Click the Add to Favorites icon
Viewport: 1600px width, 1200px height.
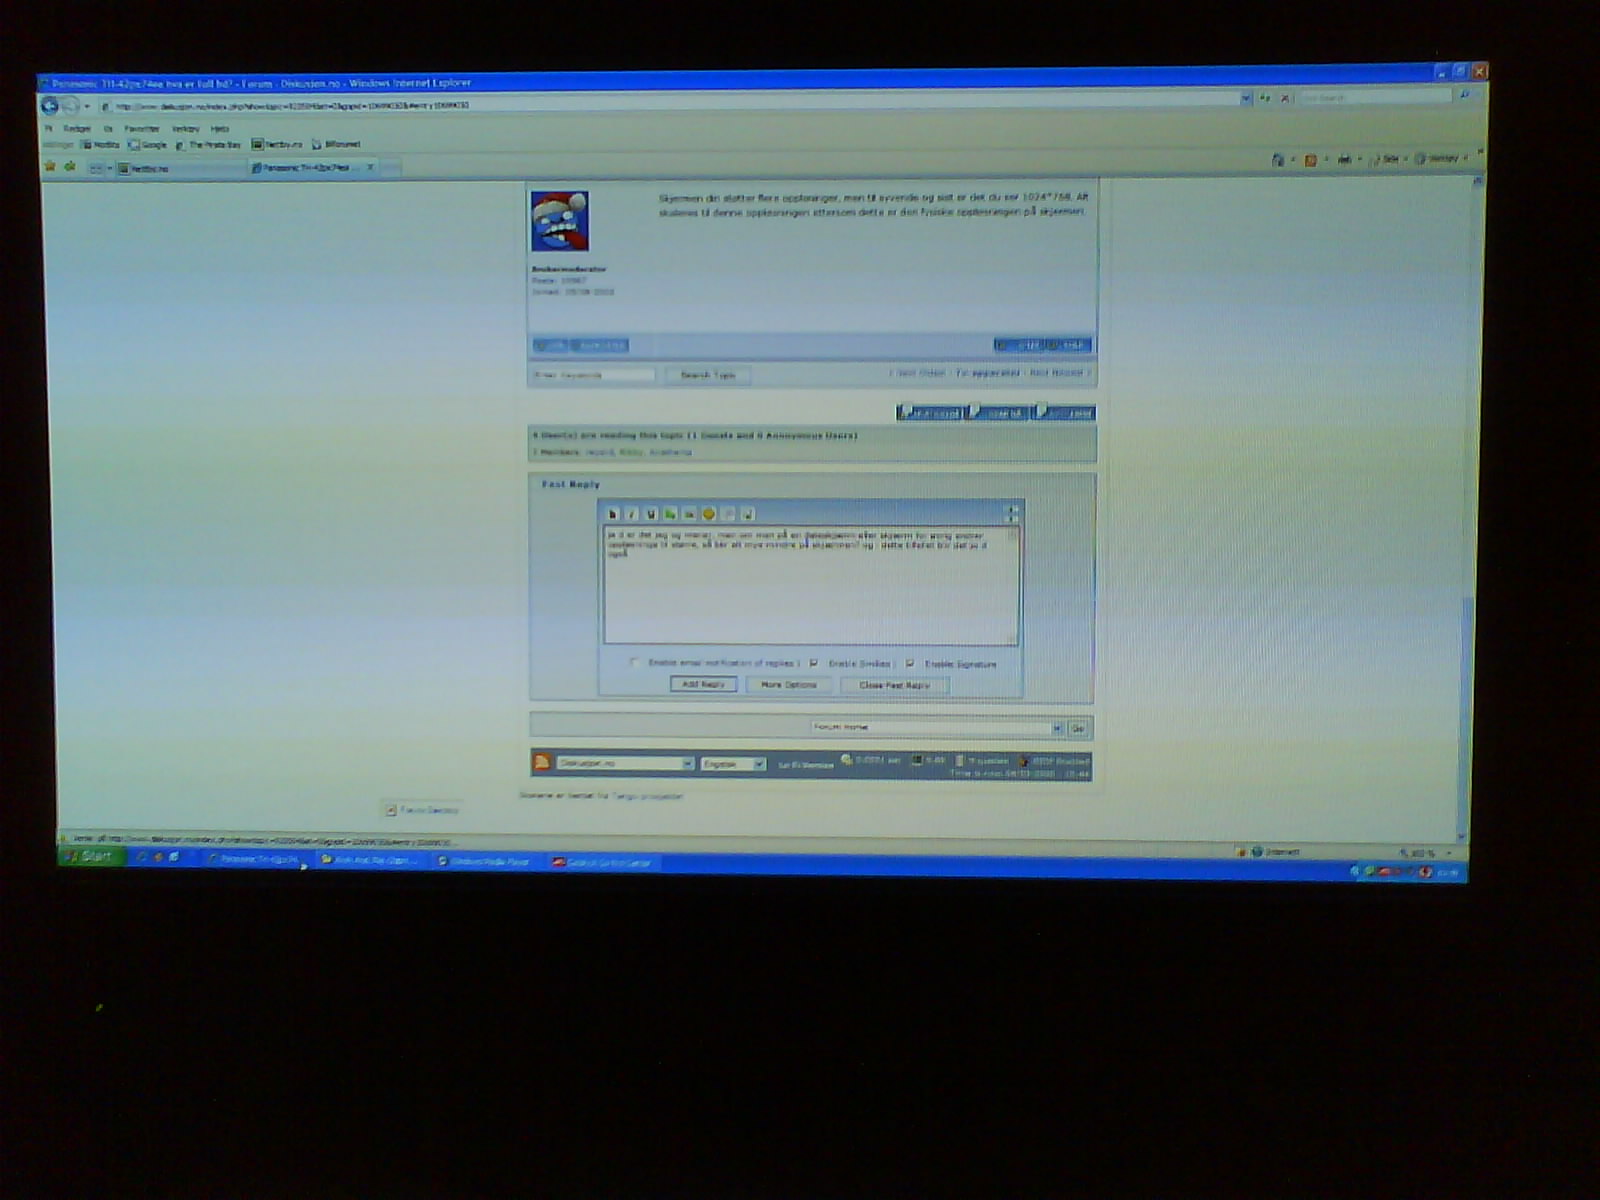pyautogui.click(x=70, y=167)
